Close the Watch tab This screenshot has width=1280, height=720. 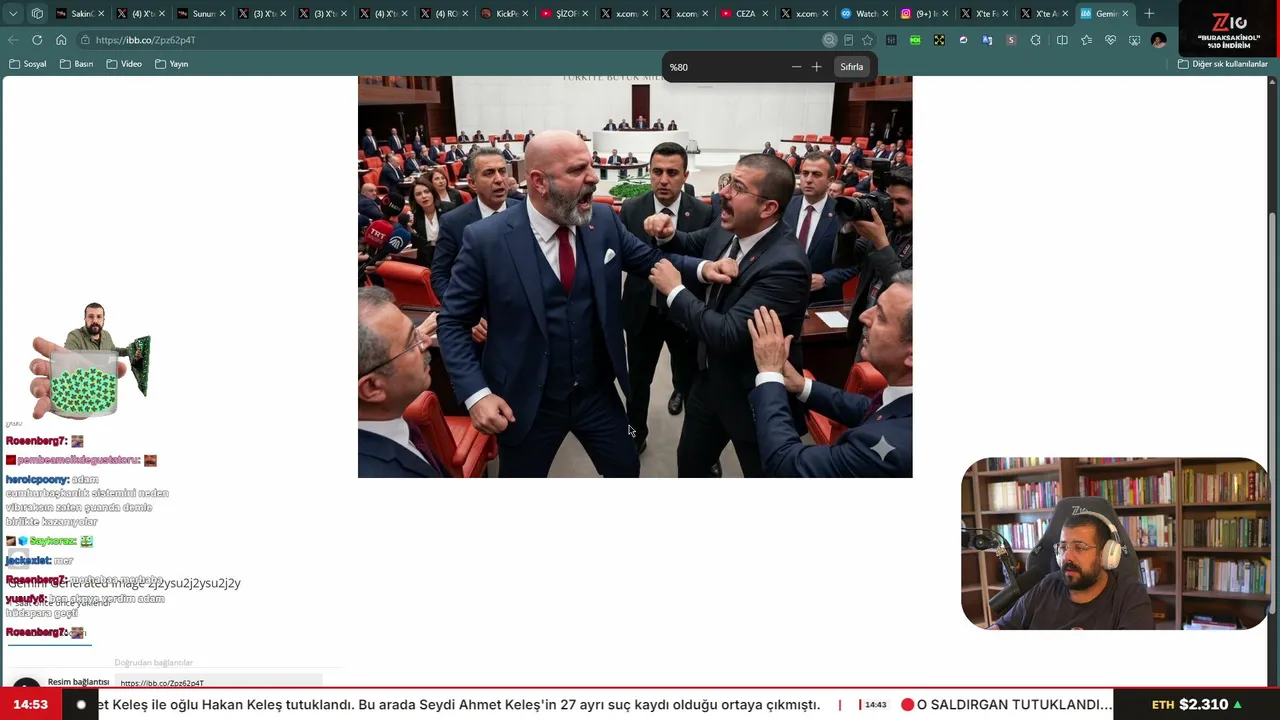click(887, 14)
